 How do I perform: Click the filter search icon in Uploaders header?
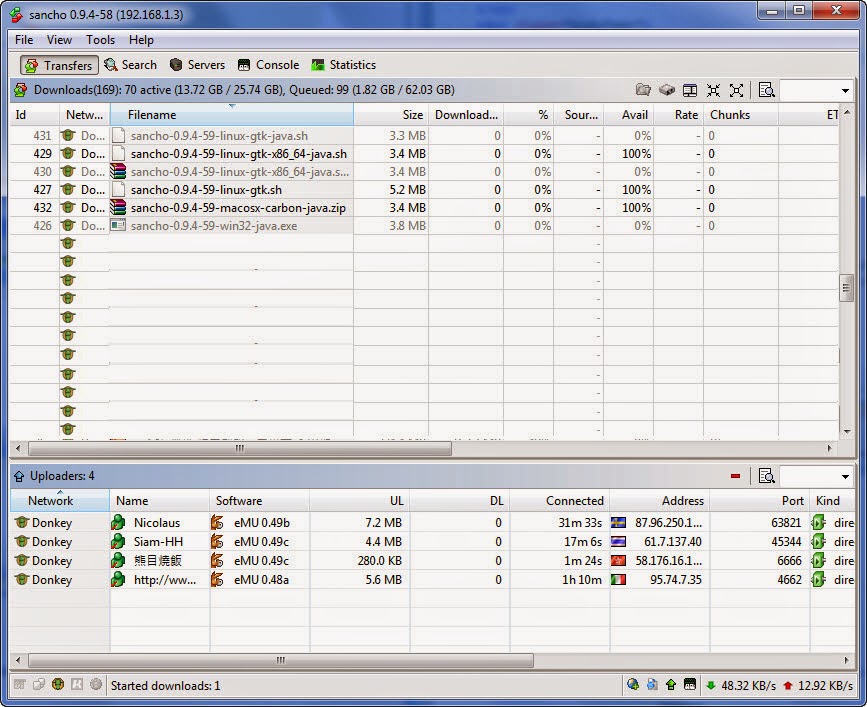(x=766, y=476)
